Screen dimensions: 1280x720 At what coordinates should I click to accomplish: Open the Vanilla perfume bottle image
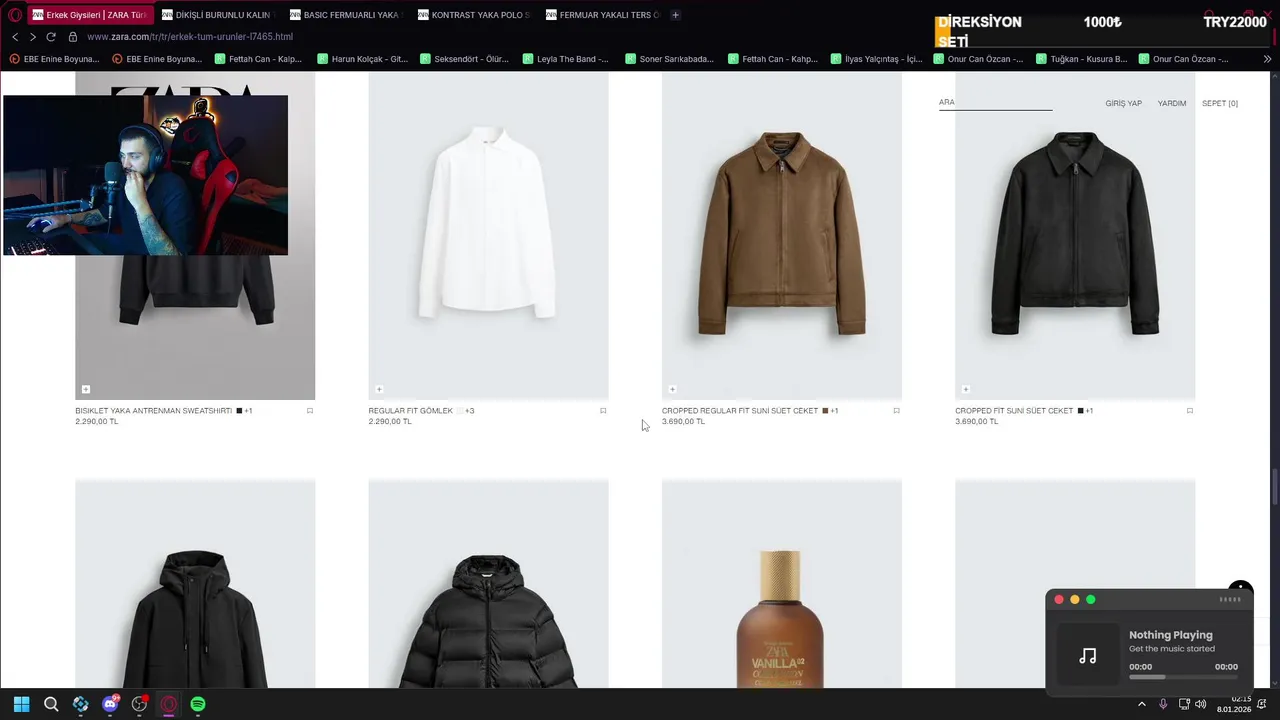(782, 584)
